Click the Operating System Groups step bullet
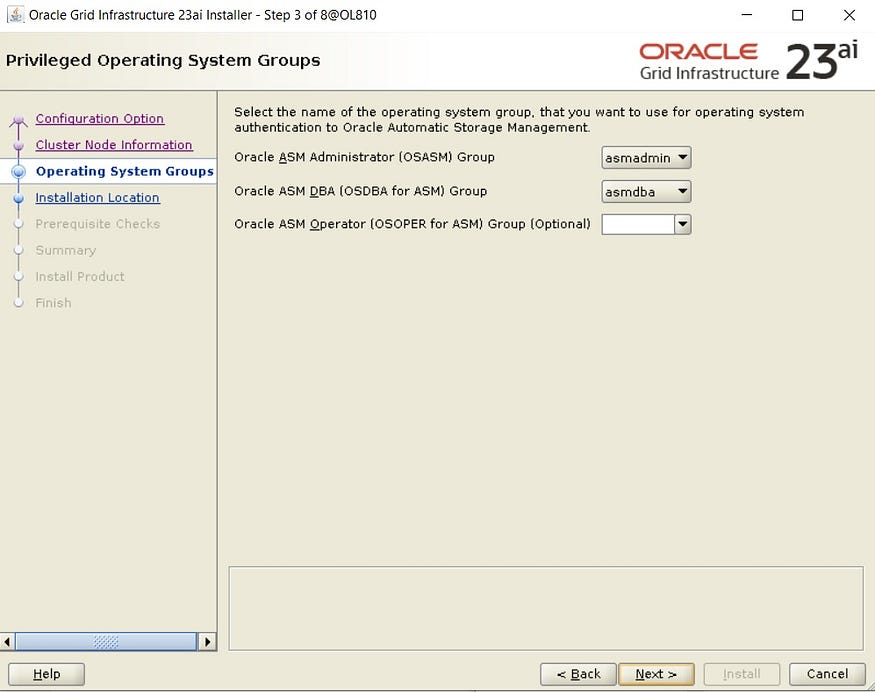 click(x=18, y=171)
